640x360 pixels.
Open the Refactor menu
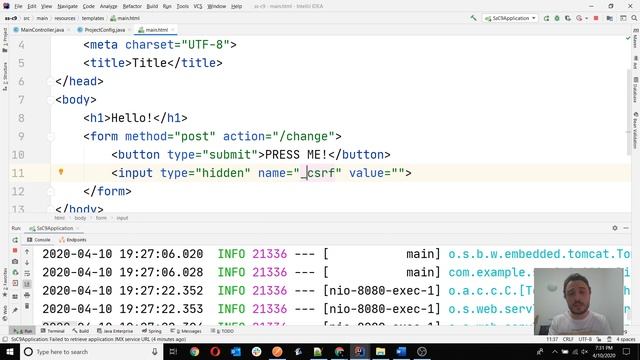[132, 6]
